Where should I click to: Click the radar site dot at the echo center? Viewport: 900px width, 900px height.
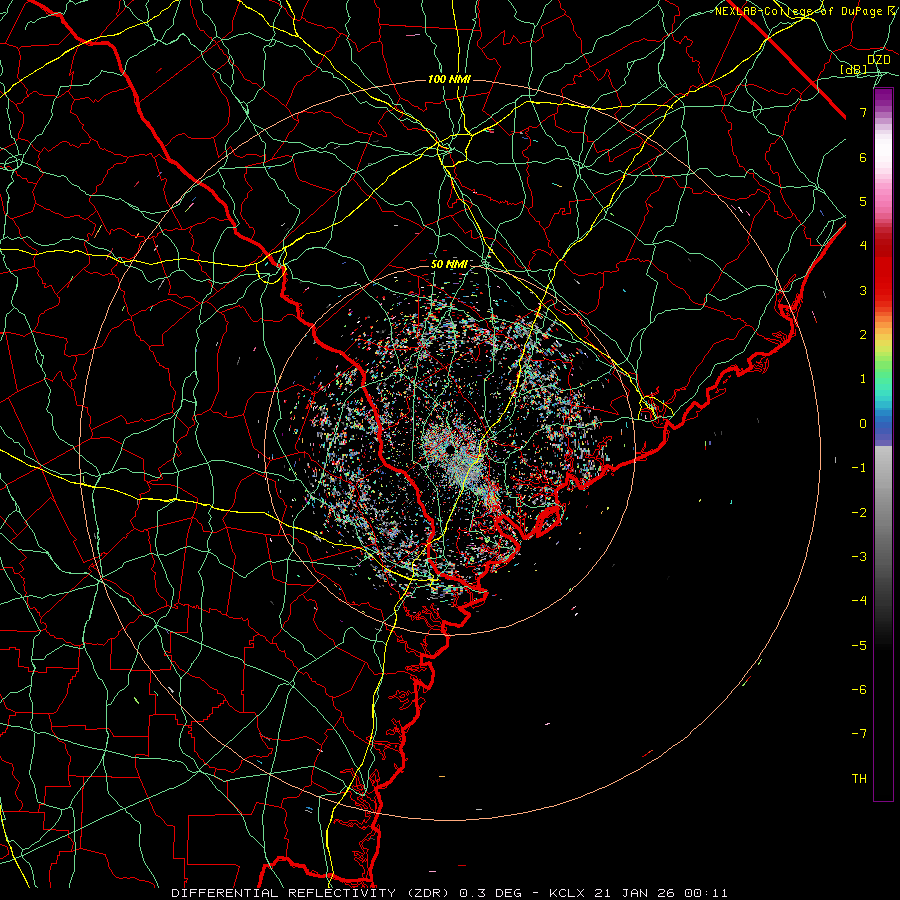click(x=450, y=449)
